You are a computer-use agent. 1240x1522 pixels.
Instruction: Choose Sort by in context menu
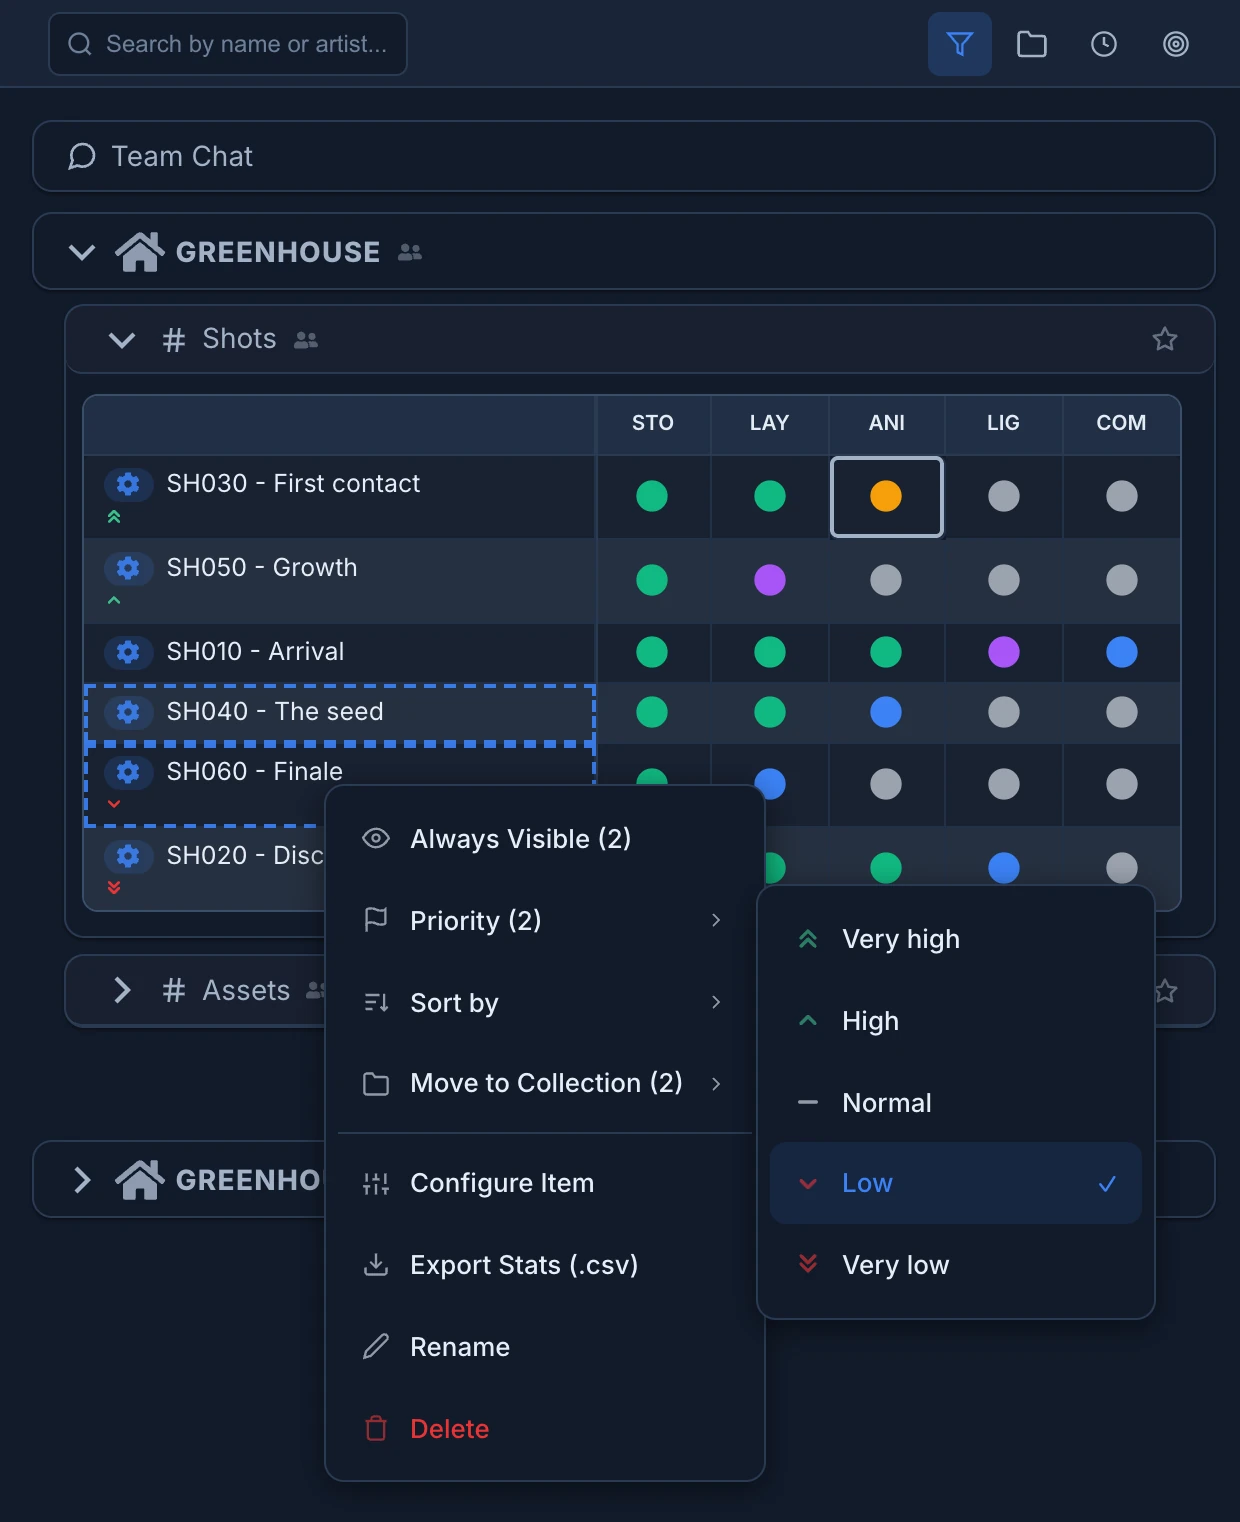pos(545,1002)
